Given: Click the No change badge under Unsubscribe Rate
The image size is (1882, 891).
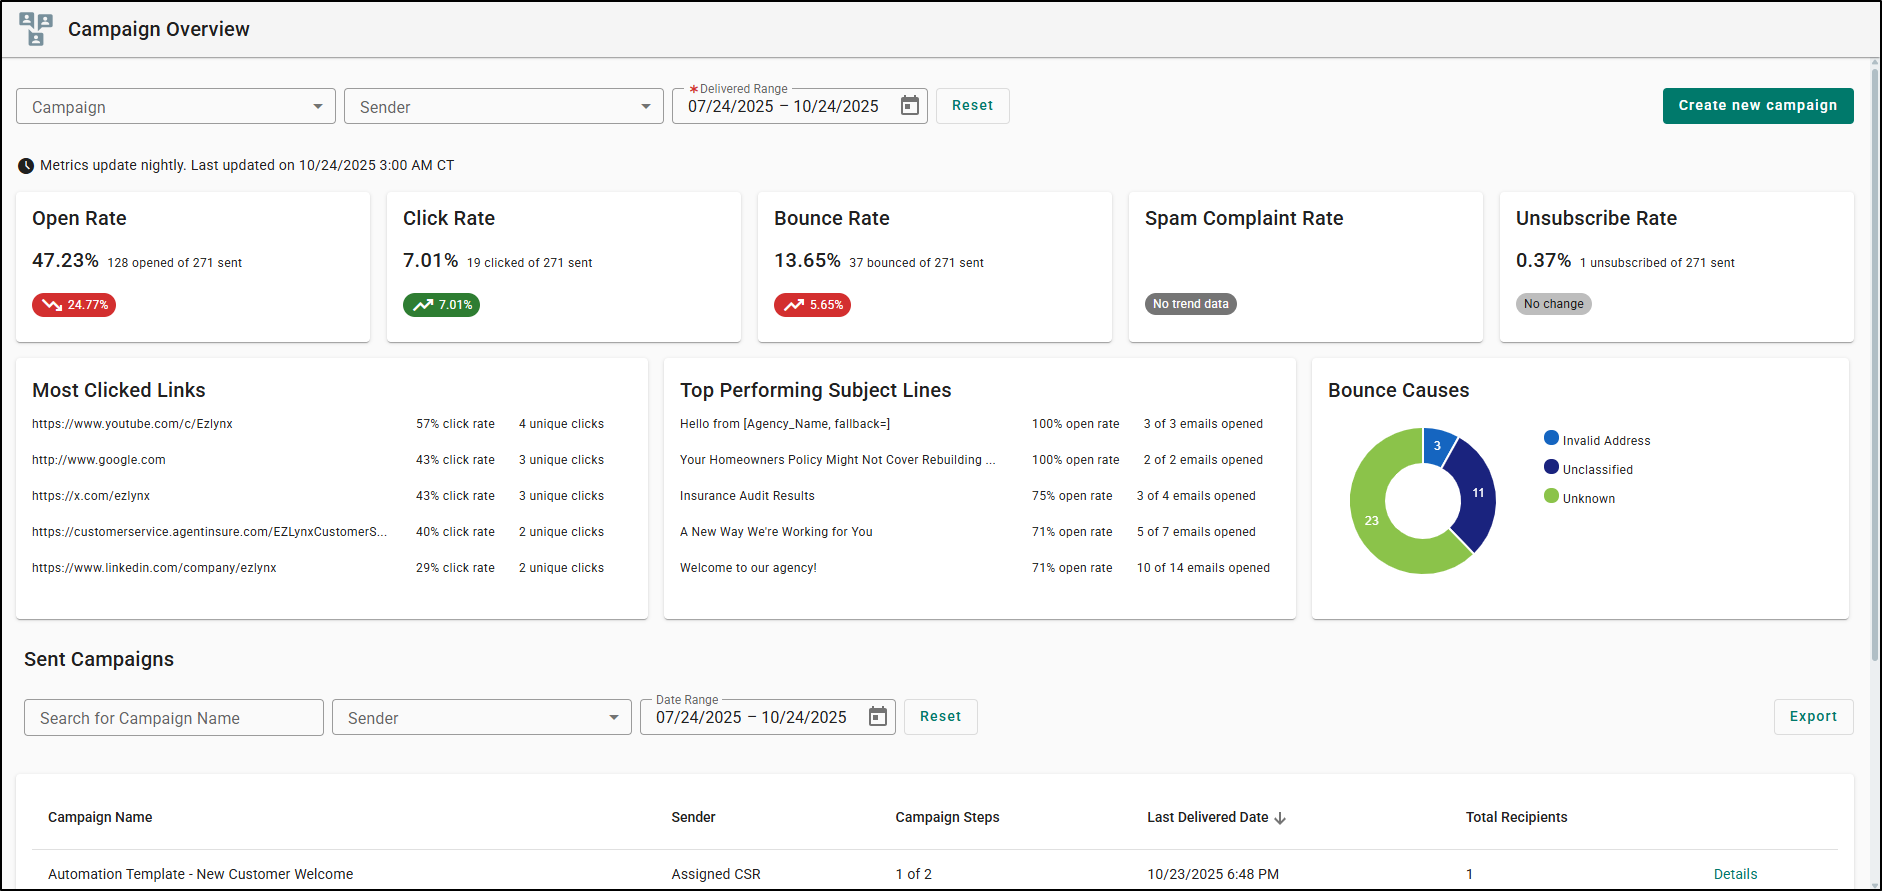Looking at the screenshot, I should click(x=1553, y=304).
